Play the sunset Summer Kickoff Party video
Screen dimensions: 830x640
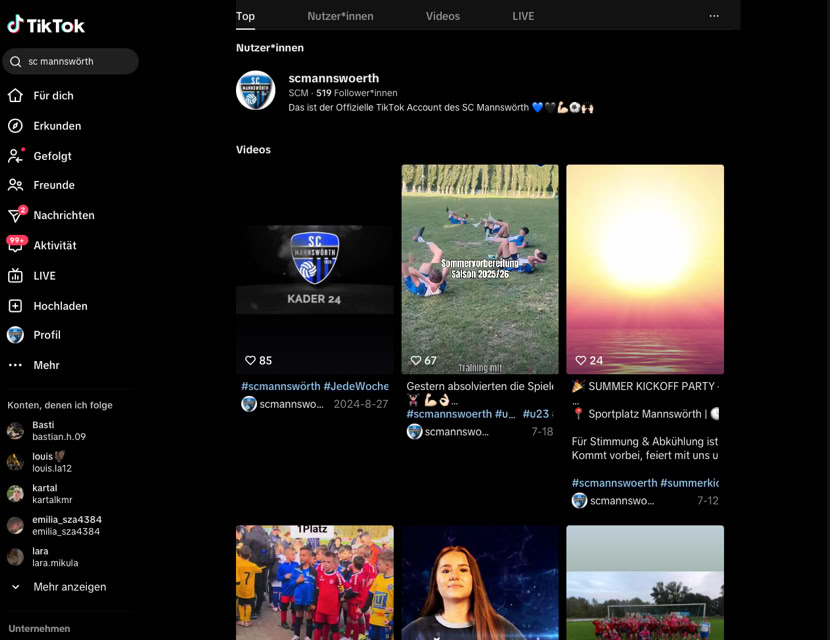click(x=645, y=269)
